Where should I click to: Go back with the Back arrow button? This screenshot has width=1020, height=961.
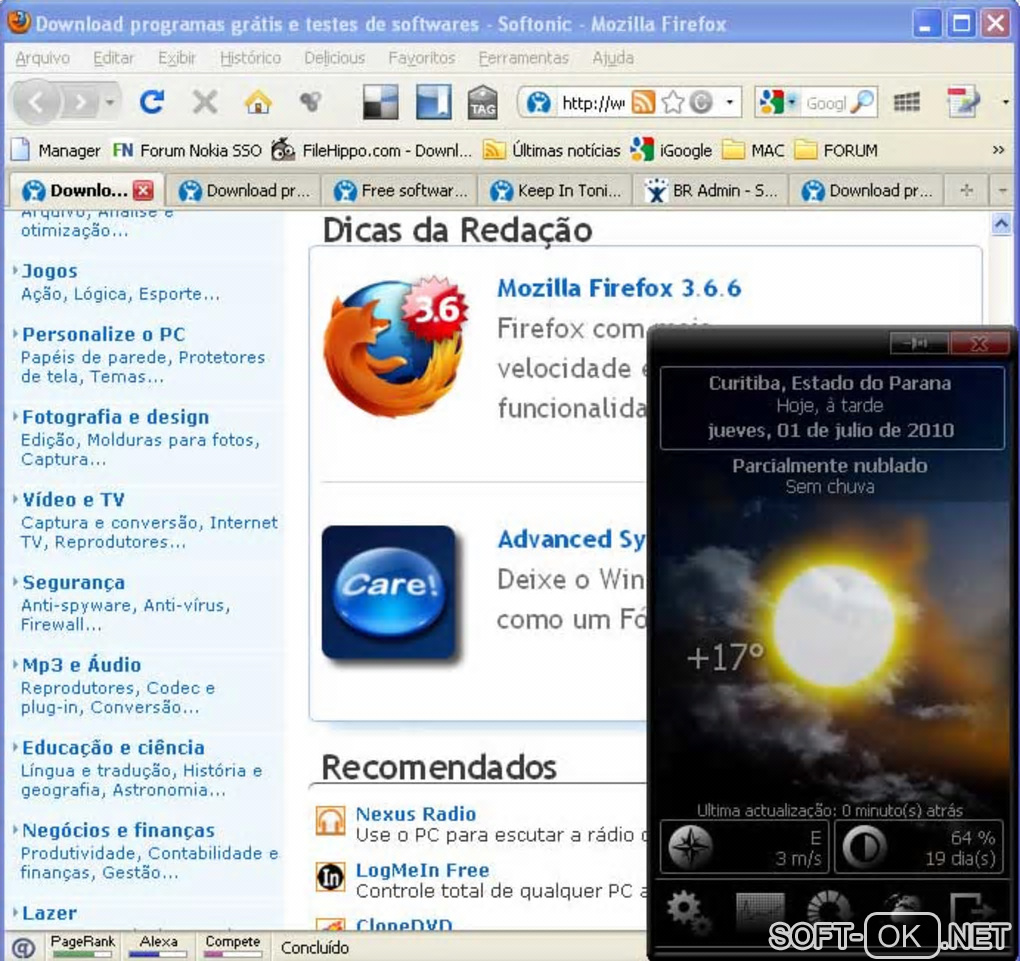coord(36,102)
